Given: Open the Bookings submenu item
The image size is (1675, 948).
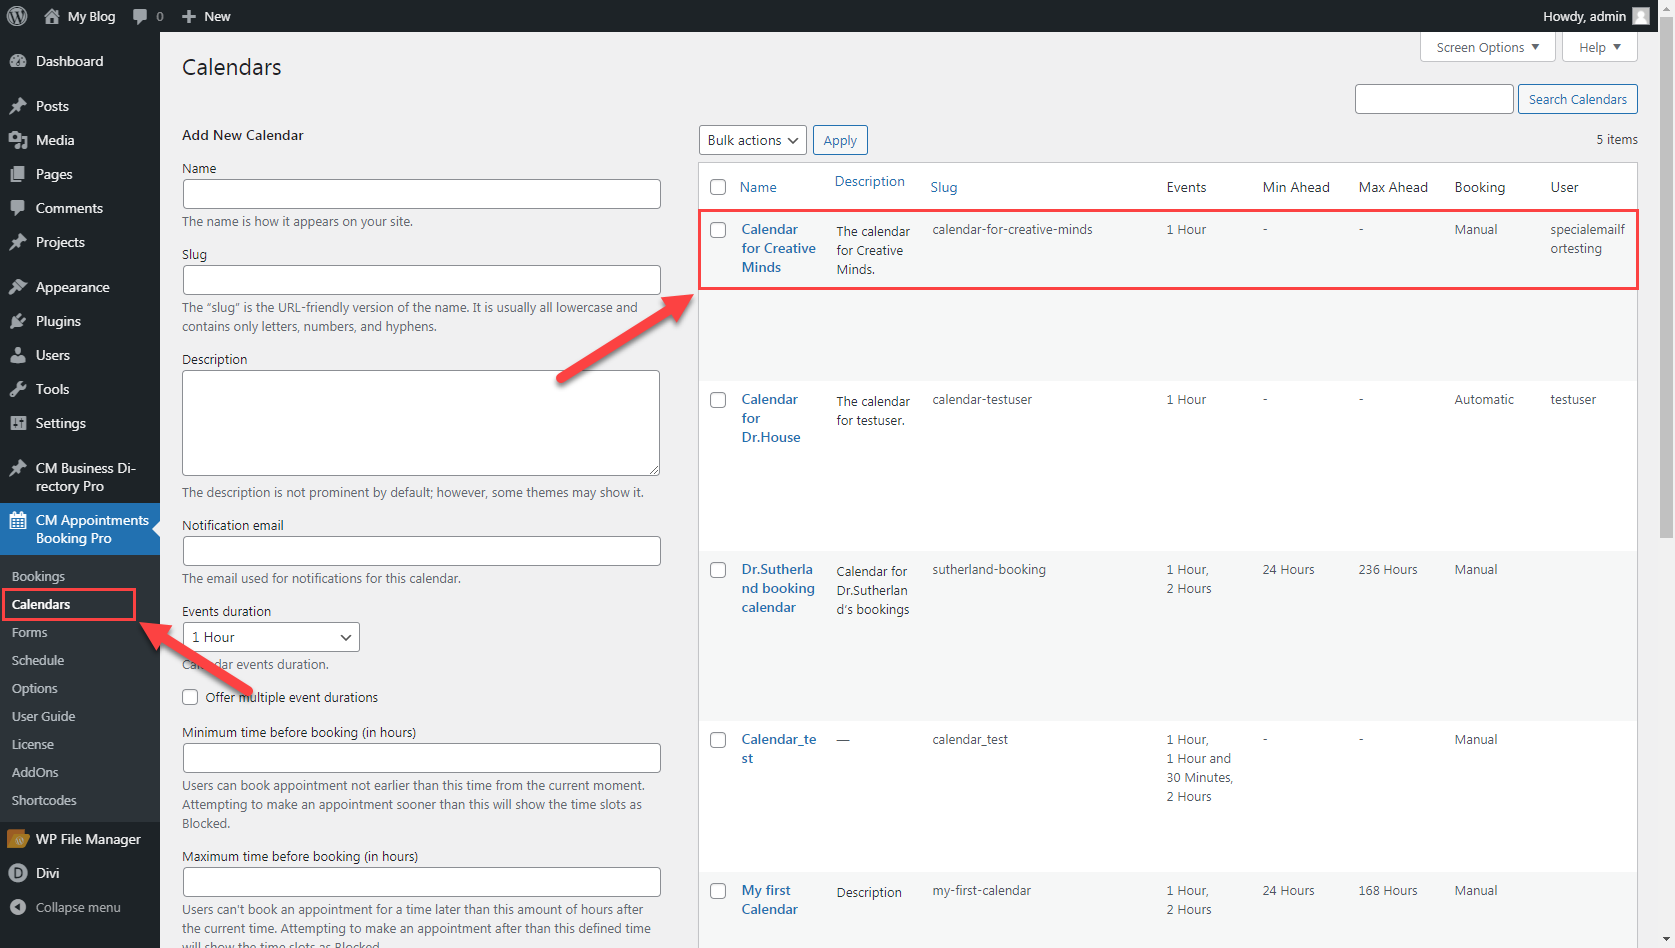Looking at the screenshot, I should [x=38, y=576].
